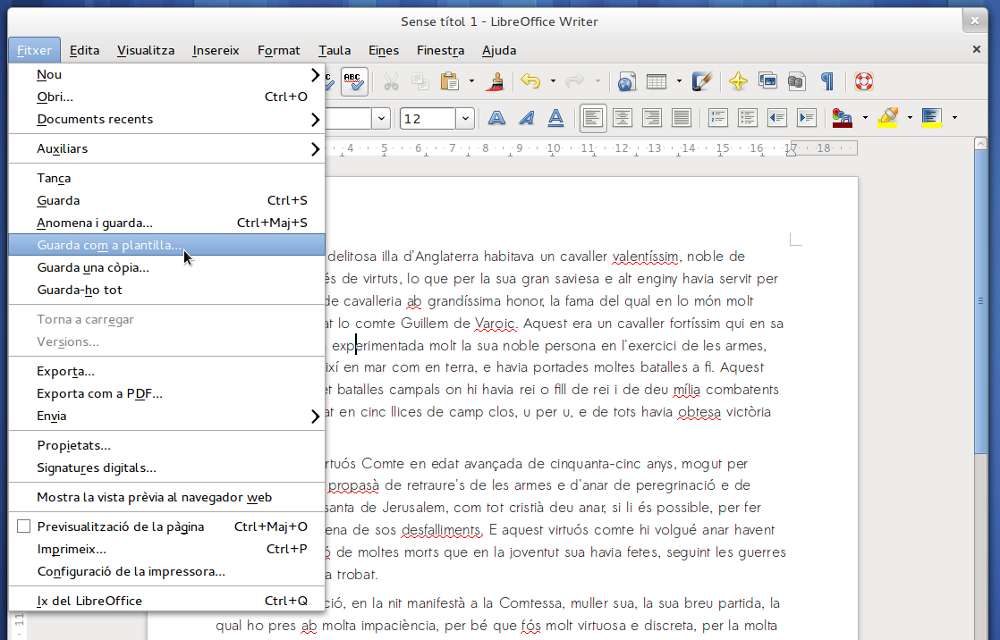
Task: Toggle automatic spell checking ABC icon
Action: [354, 82]
